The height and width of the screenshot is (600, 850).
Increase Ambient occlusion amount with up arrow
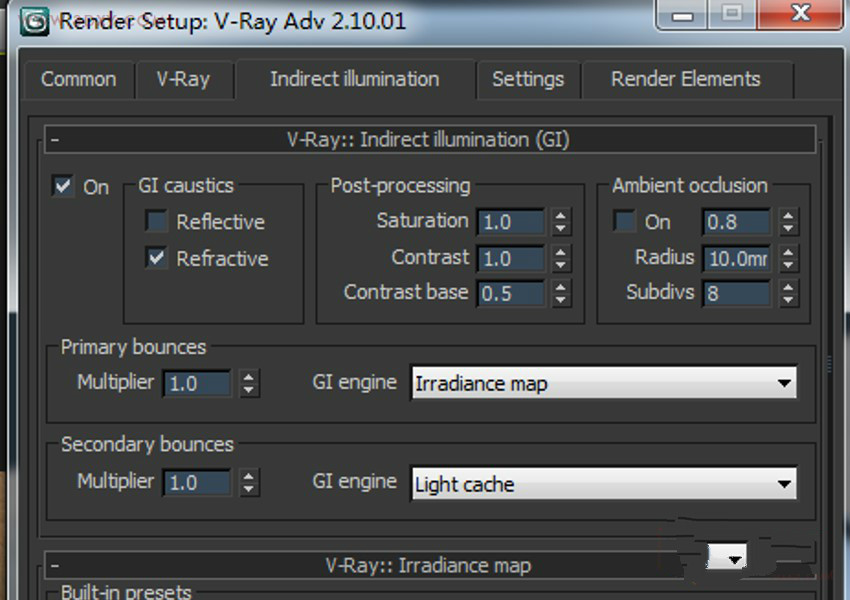[788, 216]
